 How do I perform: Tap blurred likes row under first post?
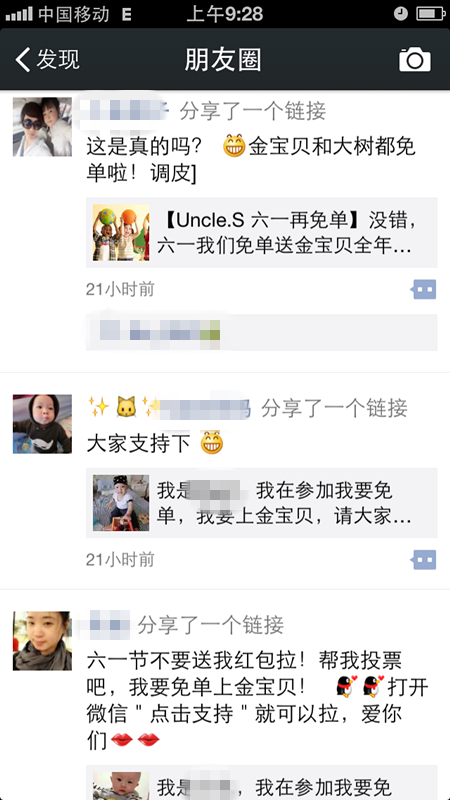(x=261, y=332)
